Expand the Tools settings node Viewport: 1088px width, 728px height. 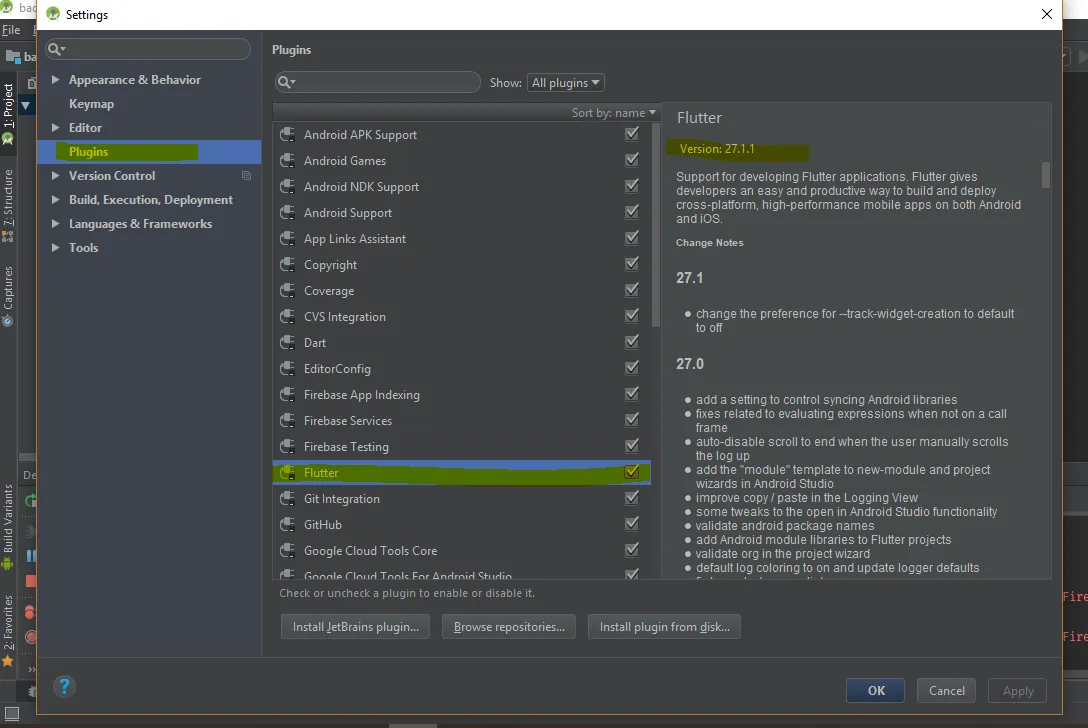(x=55, y=248)
